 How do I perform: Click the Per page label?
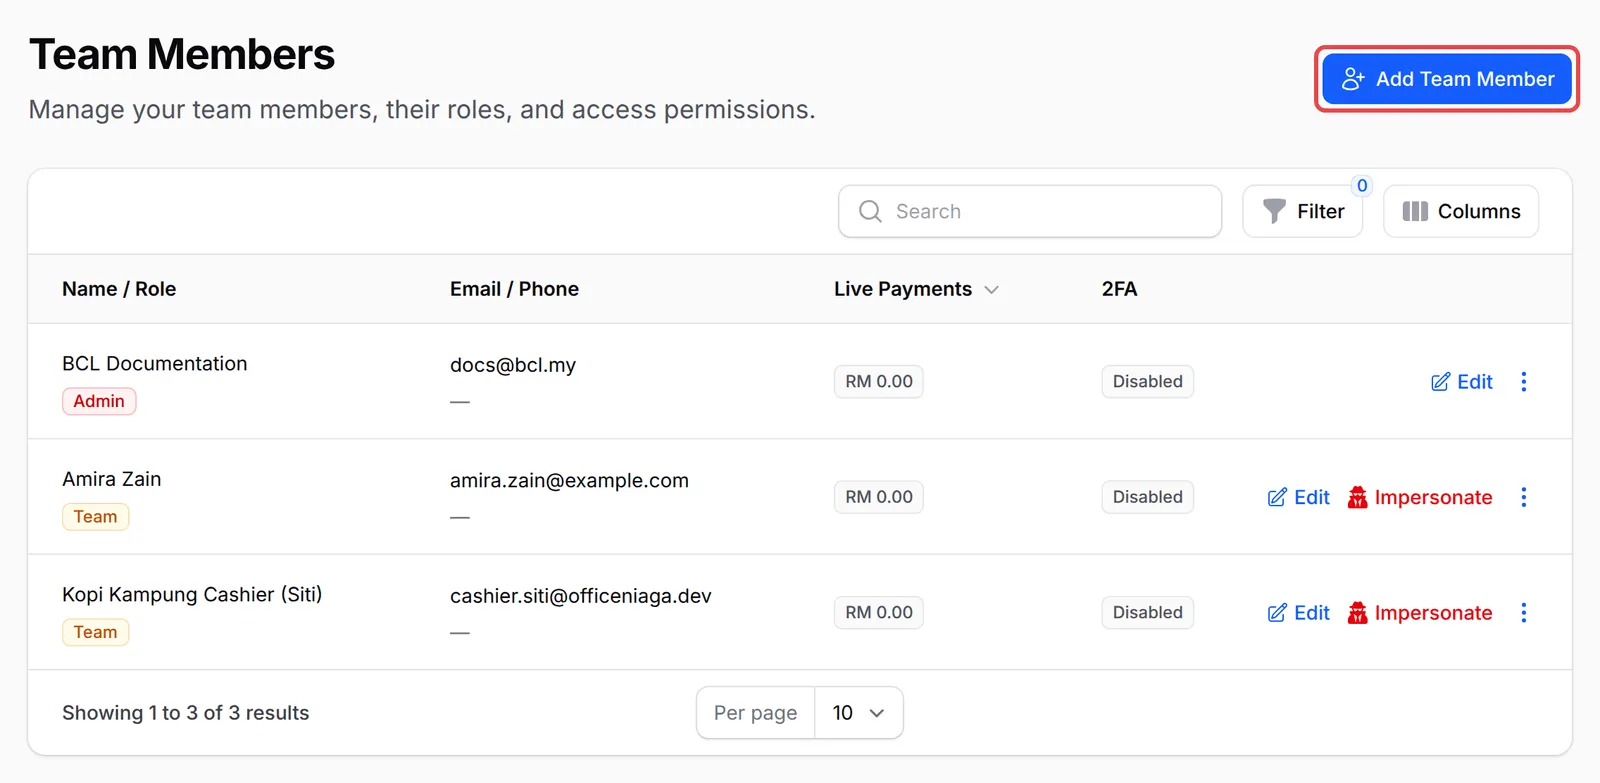click(x=756, y=713)
